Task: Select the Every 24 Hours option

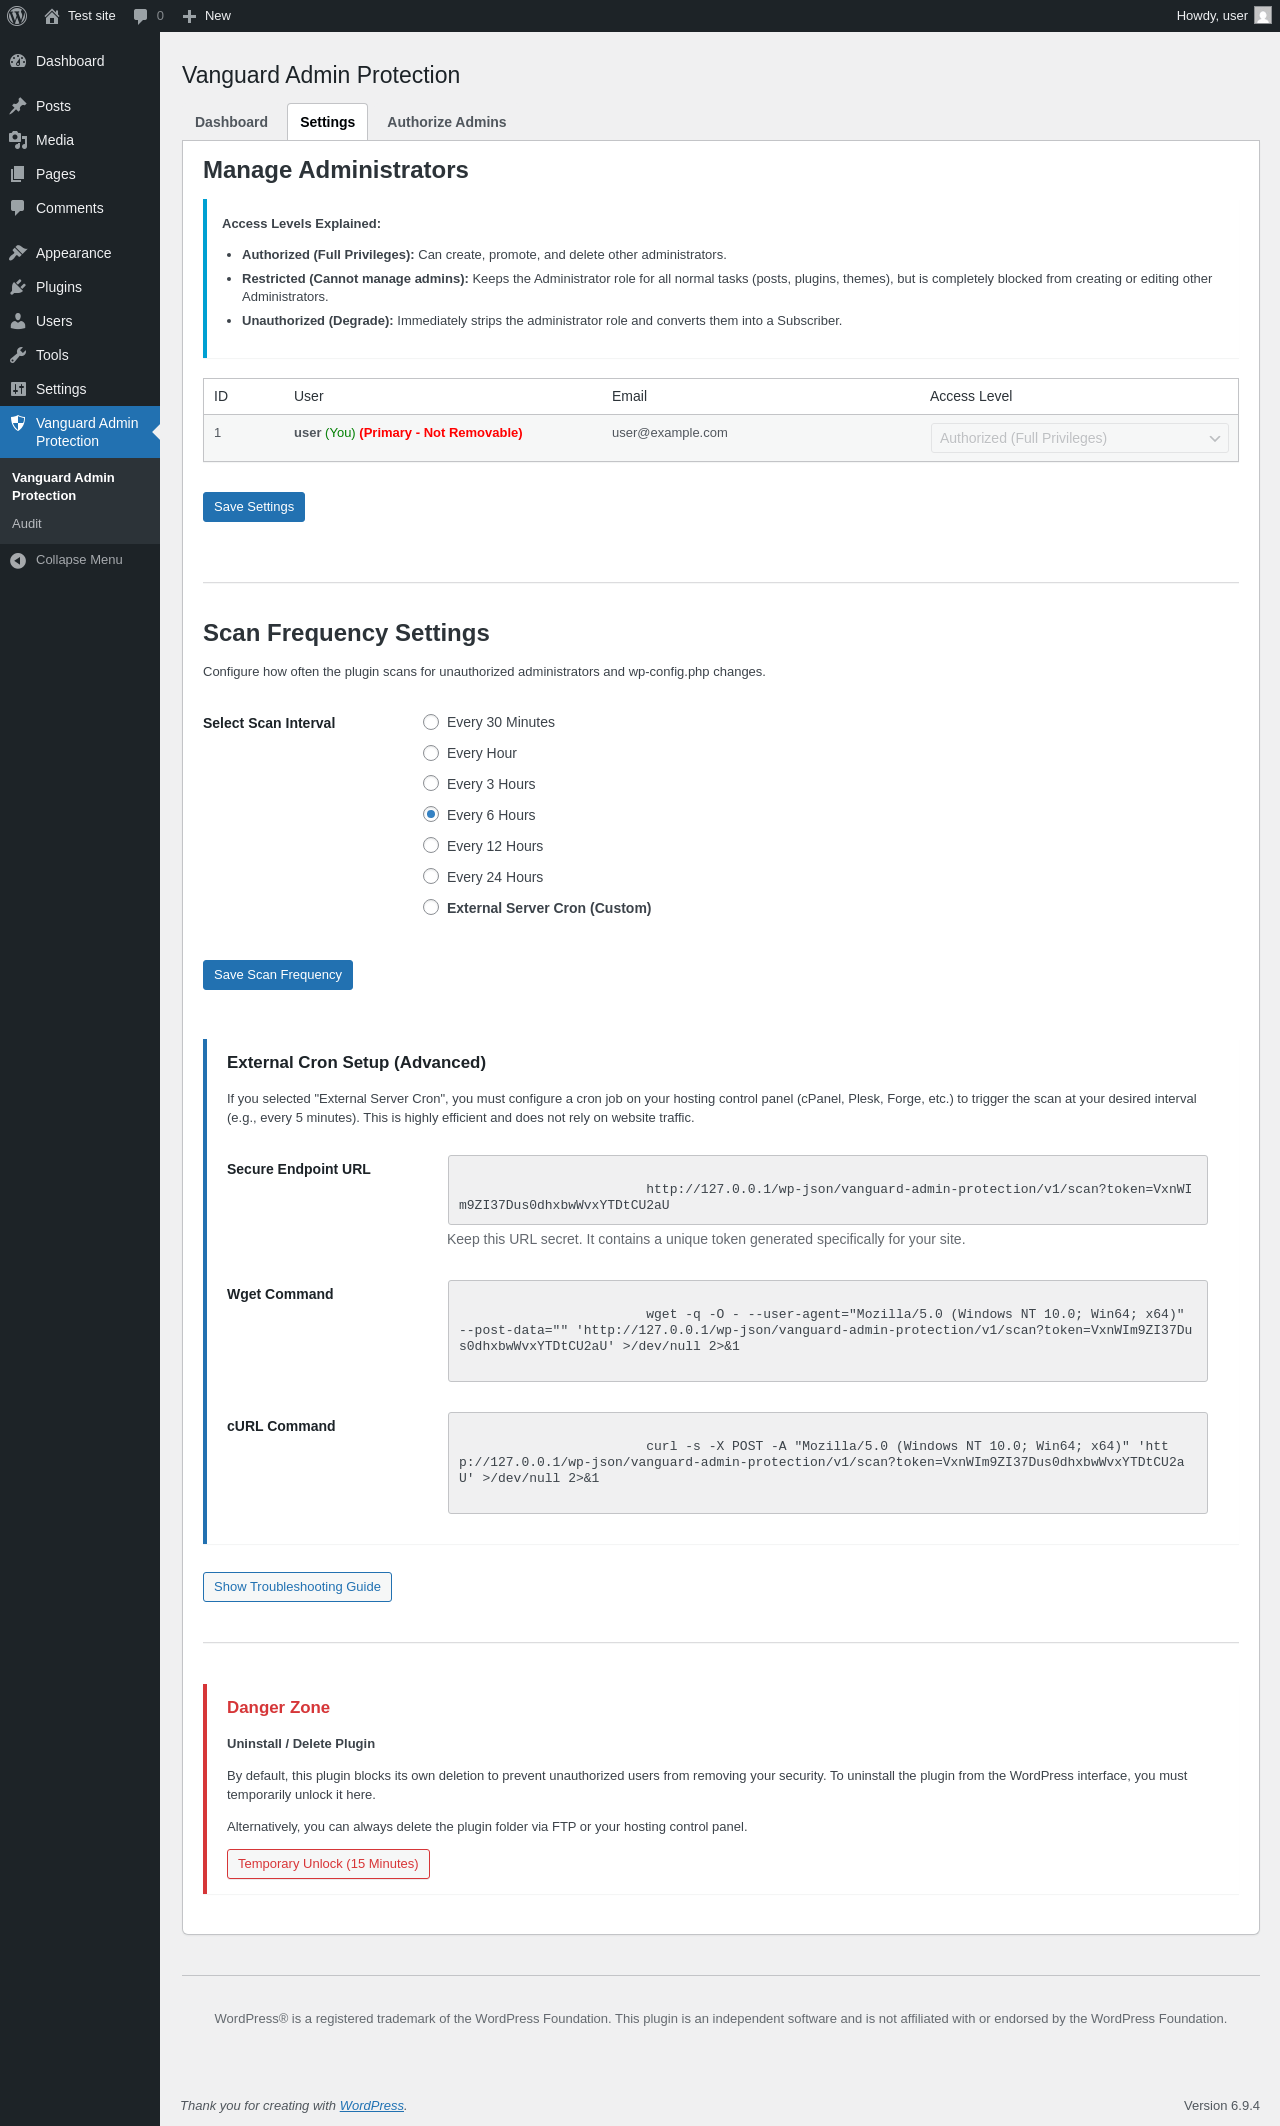Action: [x=431, y=877]
